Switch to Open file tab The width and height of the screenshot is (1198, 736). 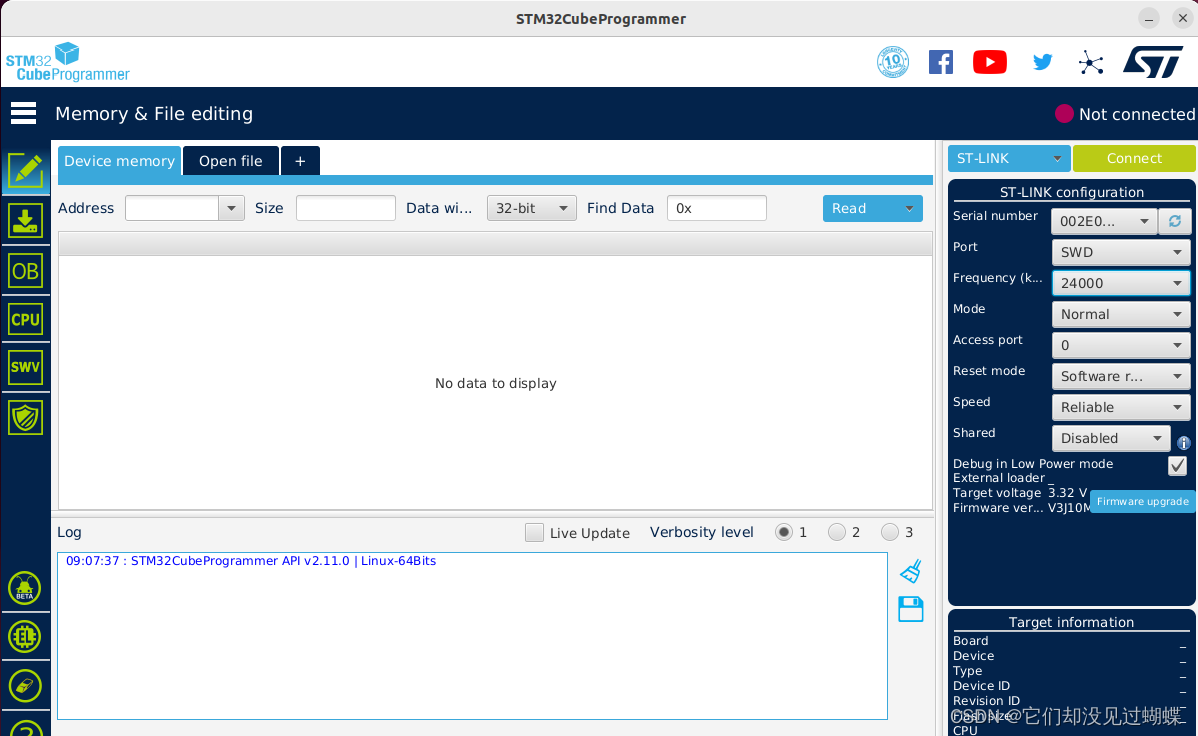231,161
